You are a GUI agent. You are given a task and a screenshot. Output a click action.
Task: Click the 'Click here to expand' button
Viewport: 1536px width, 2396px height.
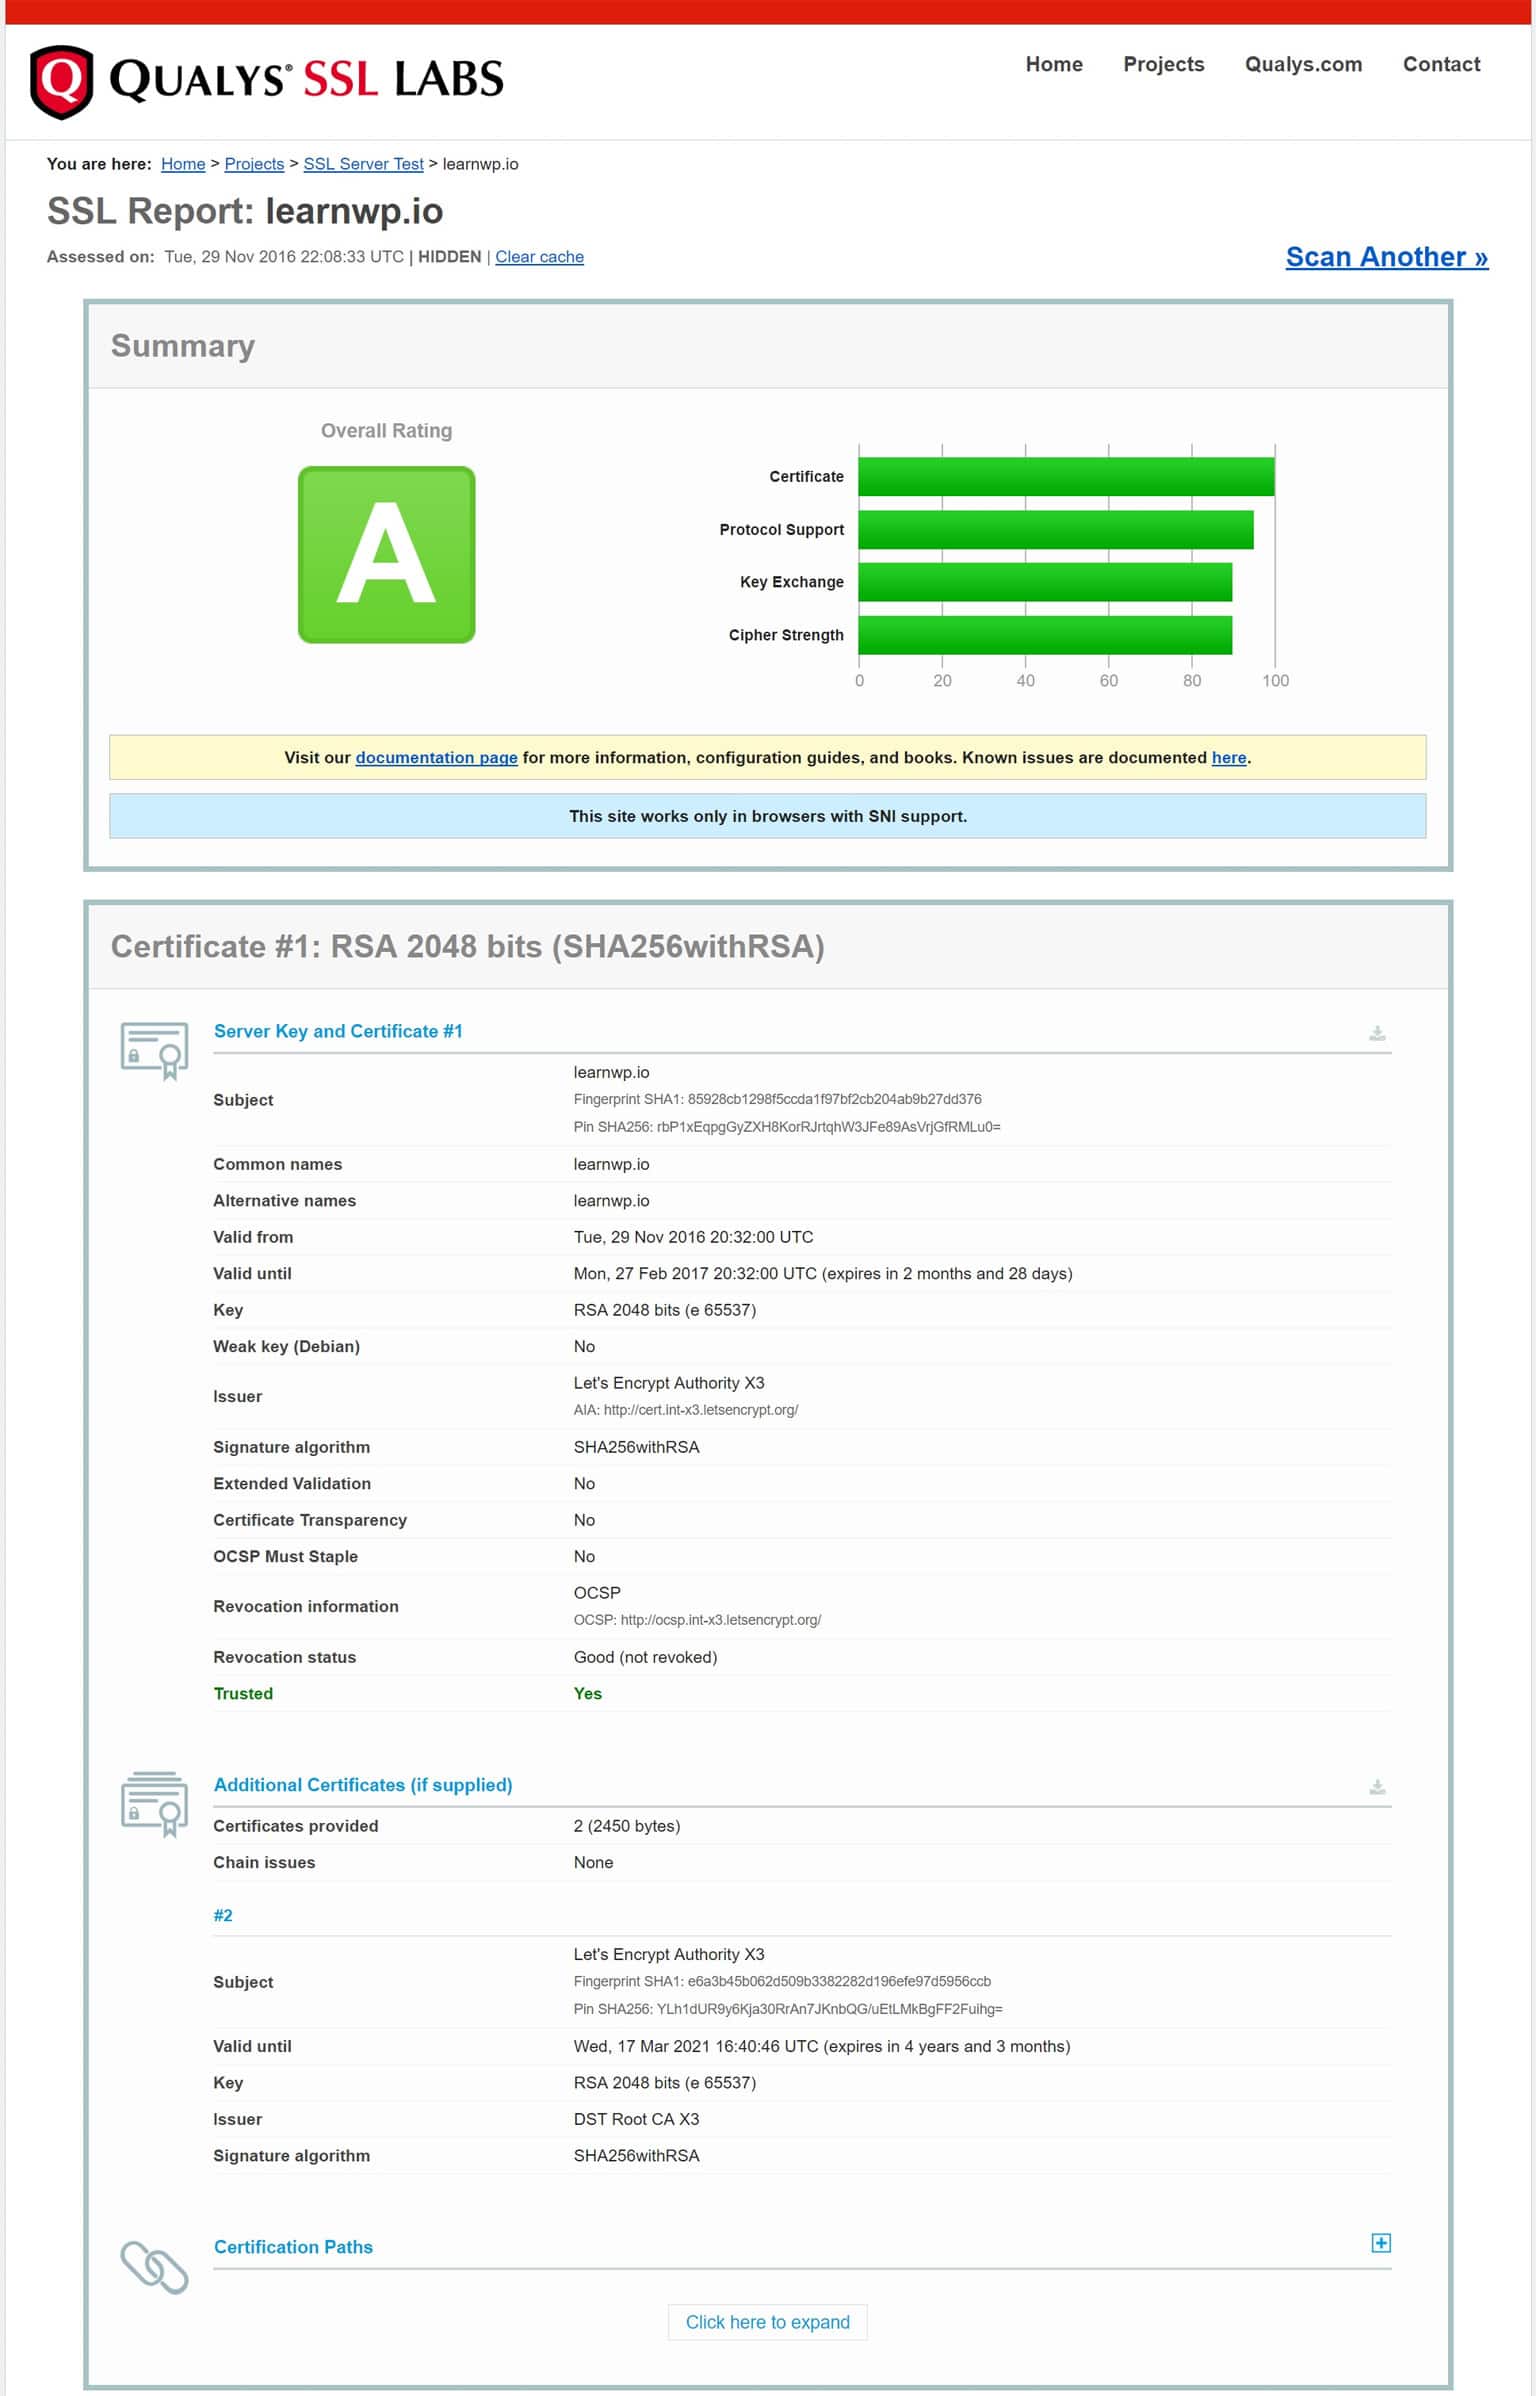(767, 2322)
